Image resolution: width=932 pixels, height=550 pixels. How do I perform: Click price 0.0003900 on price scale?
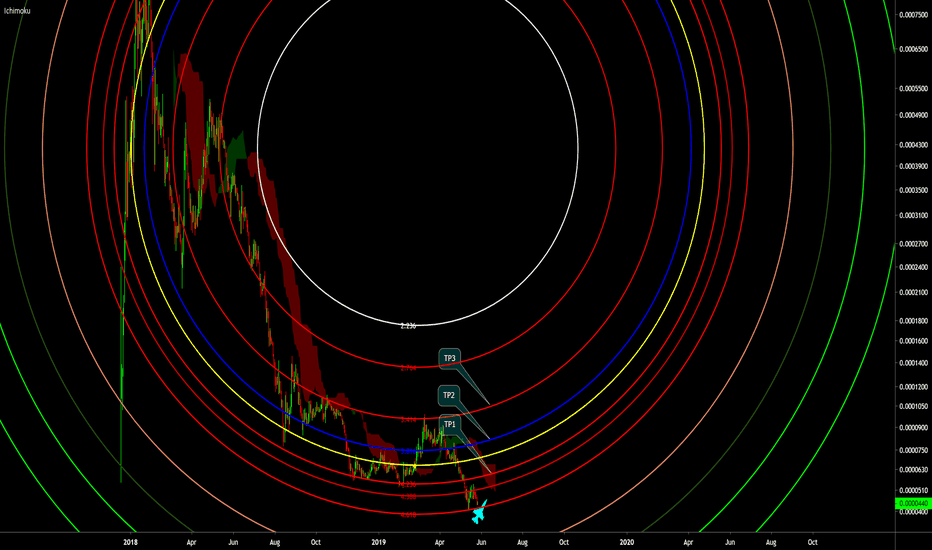click(914, 166)
